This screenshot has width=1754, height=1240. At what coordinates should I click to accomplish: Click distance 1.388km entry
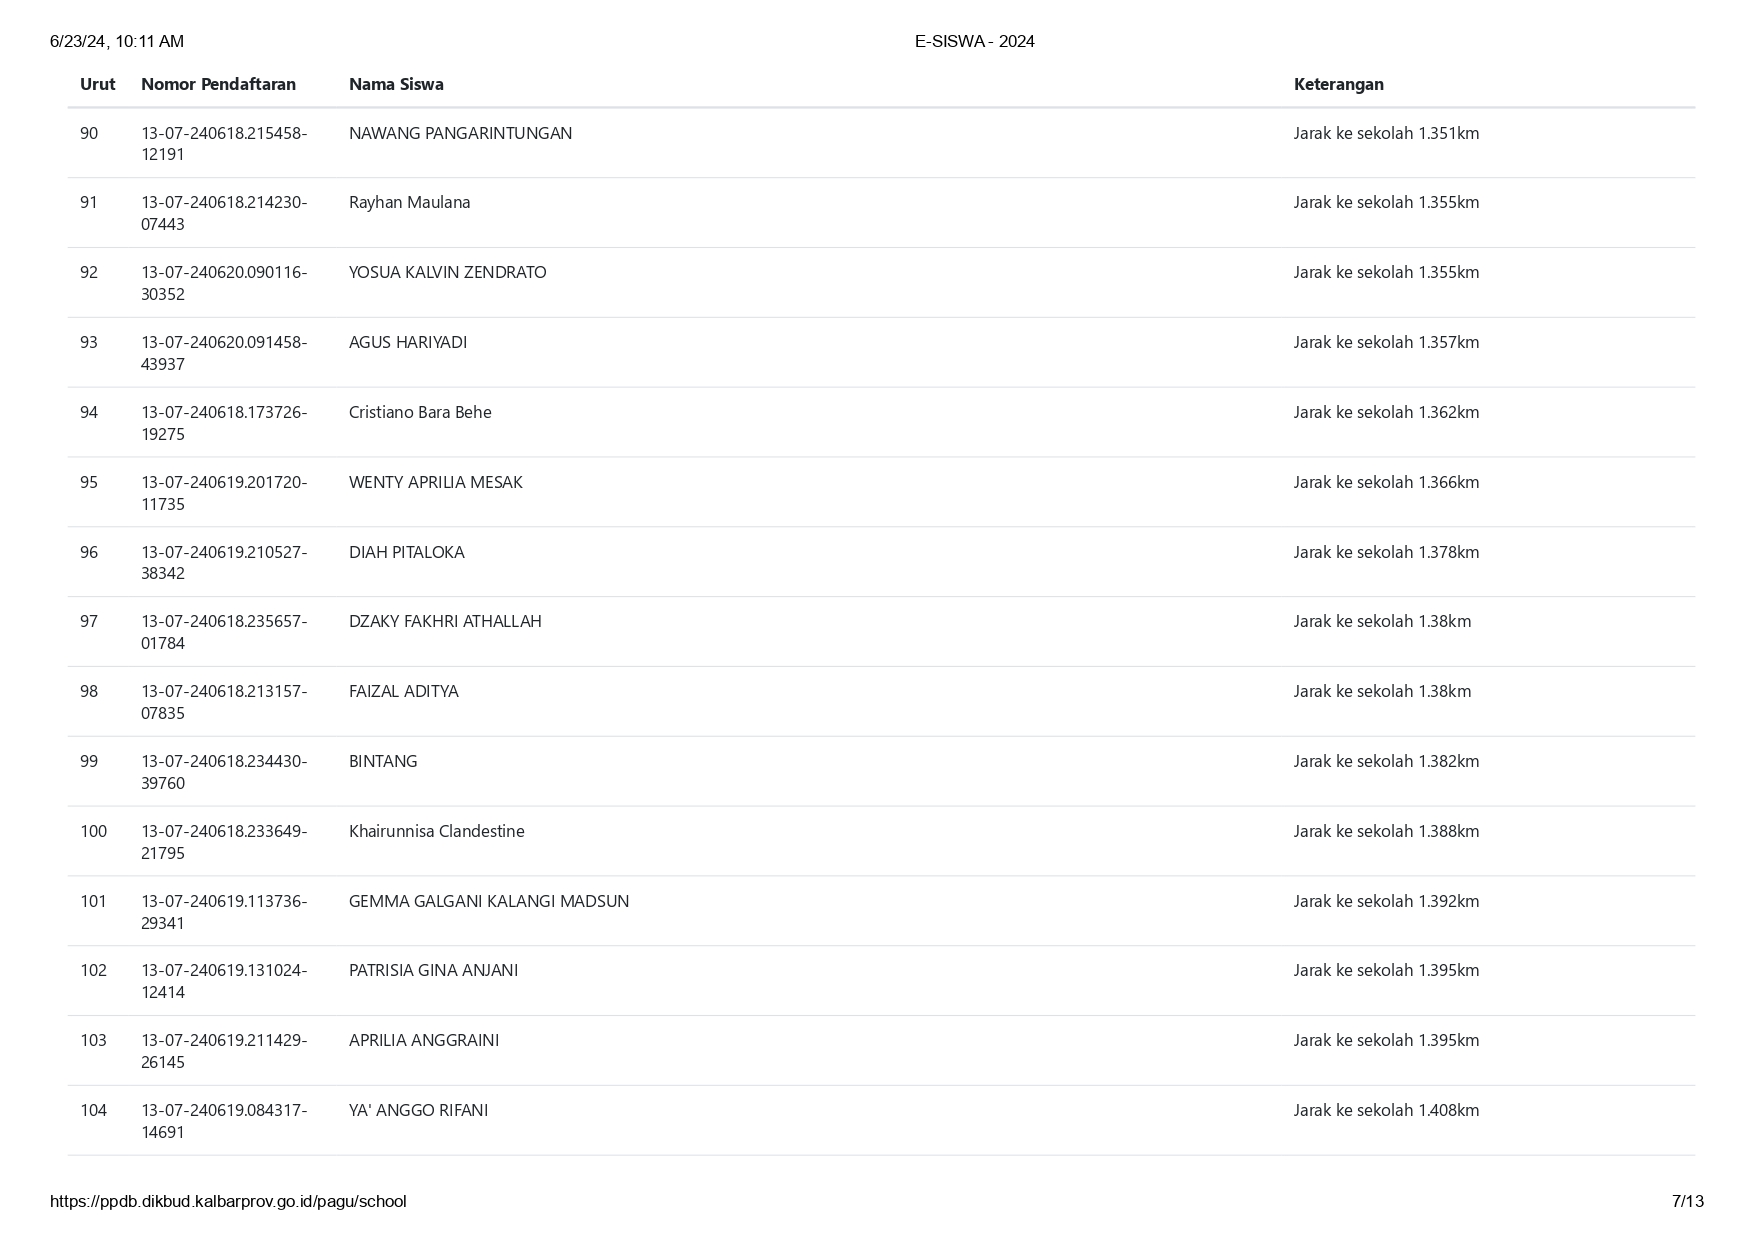coord(1386,831)
